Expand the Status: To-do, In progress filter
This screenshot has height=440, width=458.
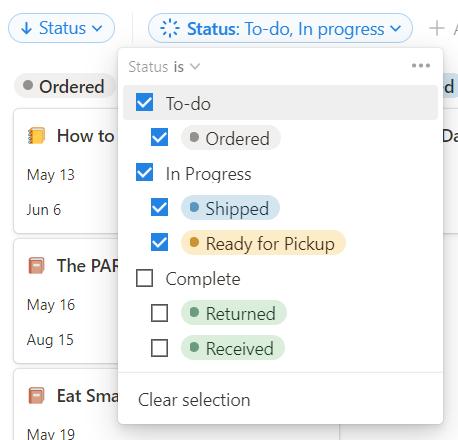point(280,28)
